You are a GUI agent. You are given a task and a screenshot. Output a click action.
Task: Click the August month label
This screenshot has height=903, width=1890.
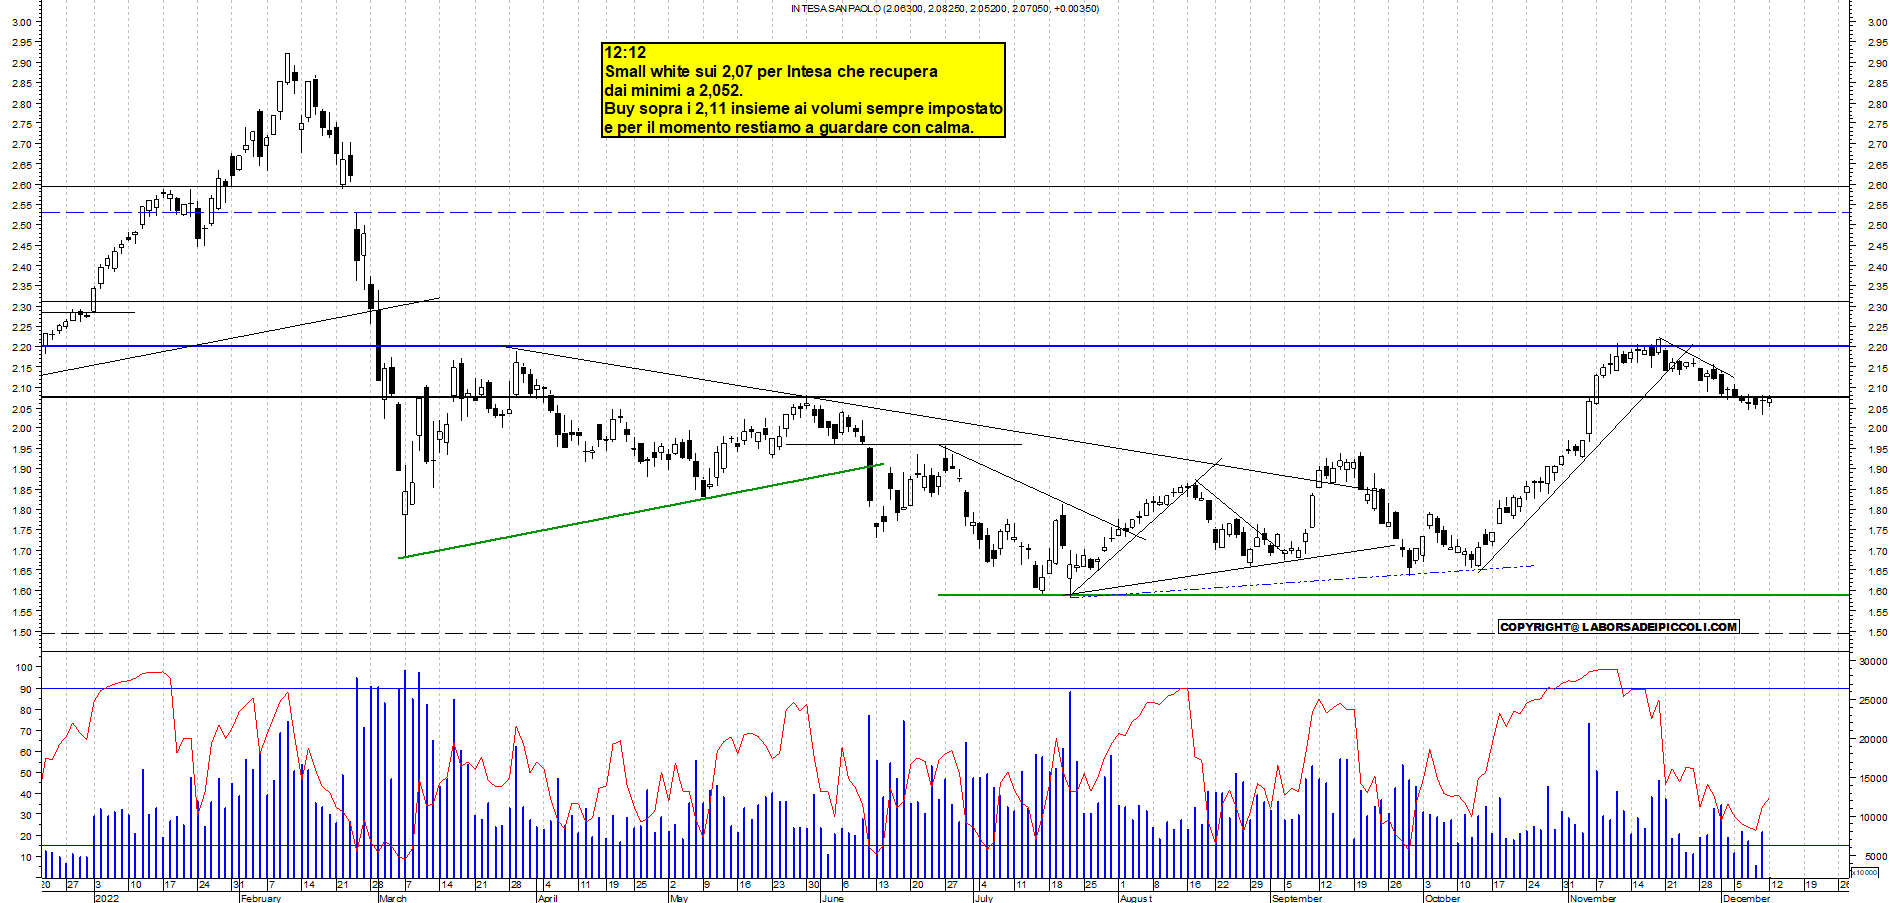[x=1136, y=898]
